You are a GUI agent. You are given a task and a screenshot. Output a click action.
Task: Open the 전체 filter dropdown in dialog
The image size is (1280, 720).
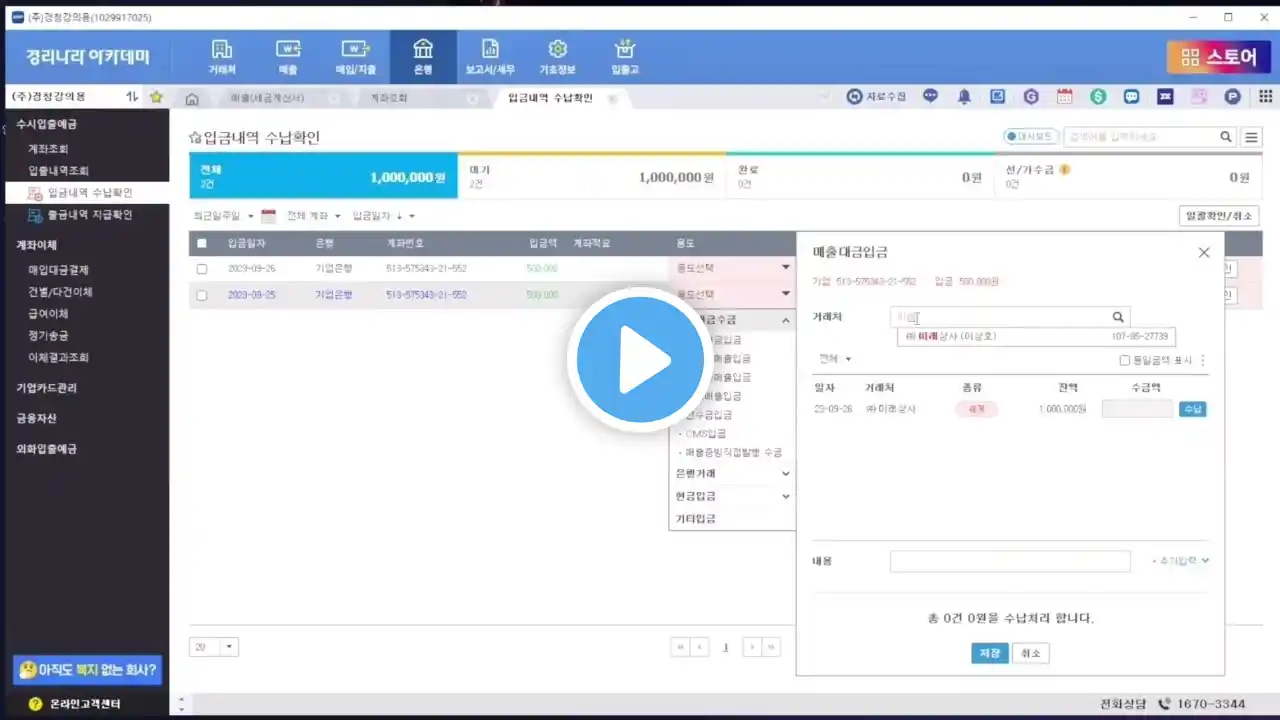click(835, 359)
